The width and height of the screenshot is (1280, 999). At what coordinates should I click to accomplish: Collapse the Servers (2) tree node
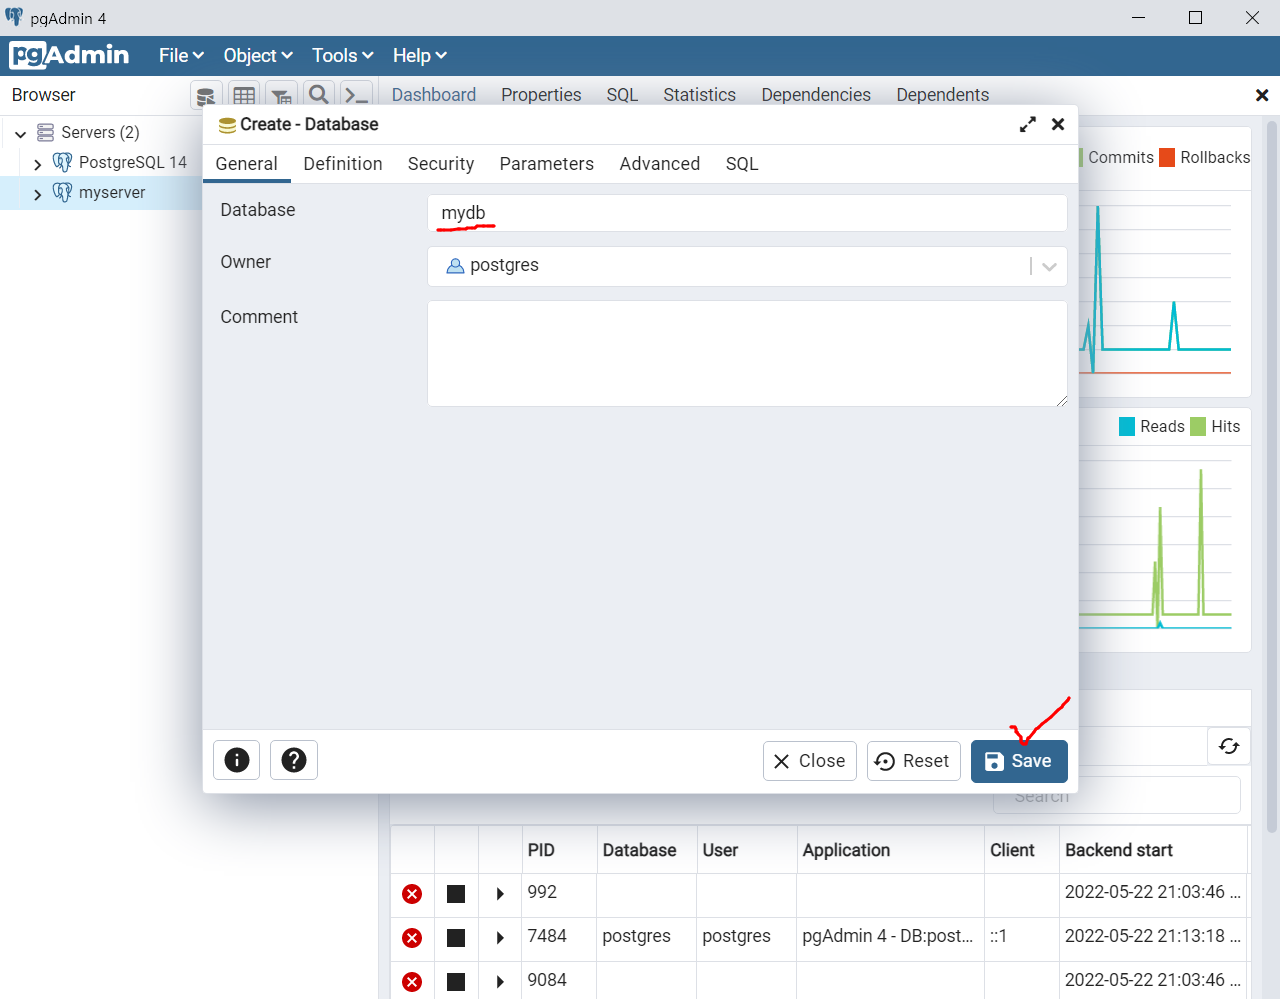coord(20,133)
